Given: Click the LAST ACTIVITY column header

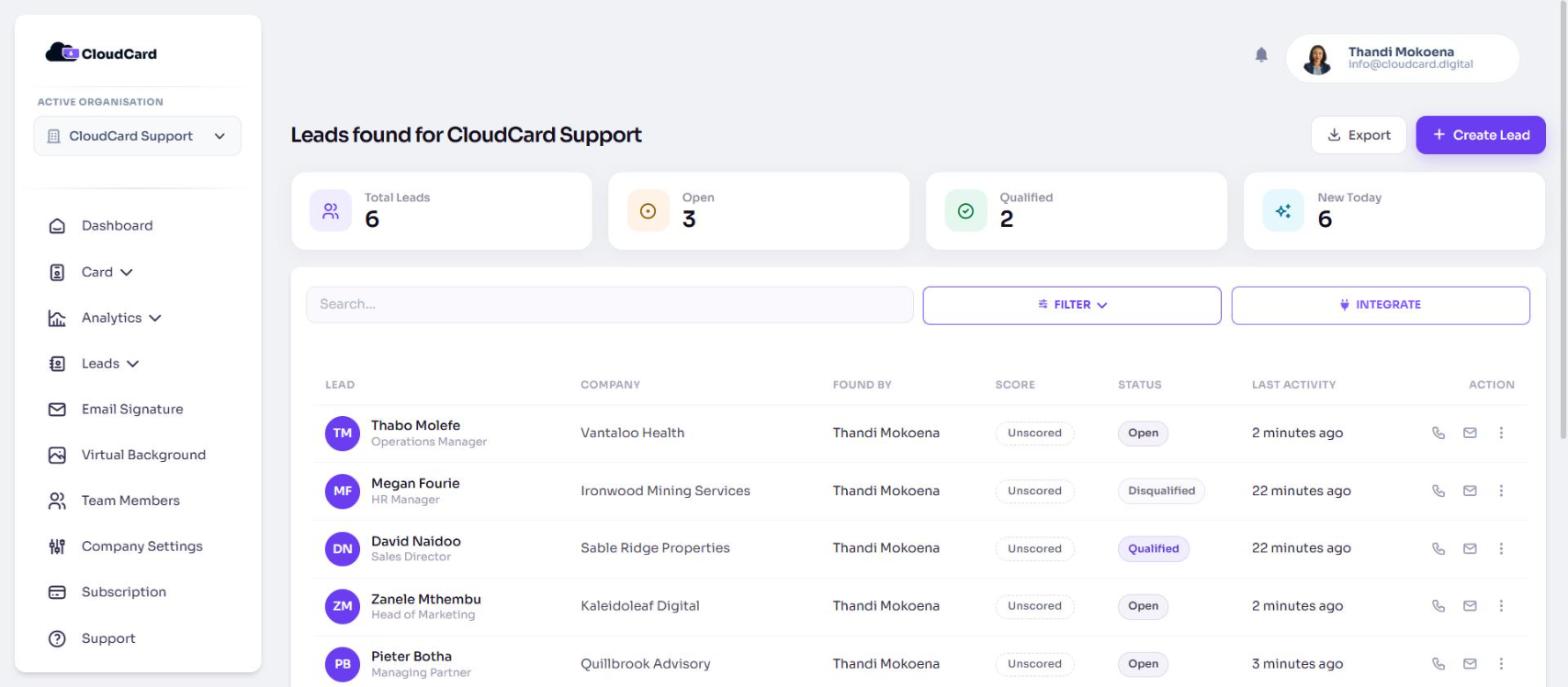Looking at the screenshot, I should 1293,385.
